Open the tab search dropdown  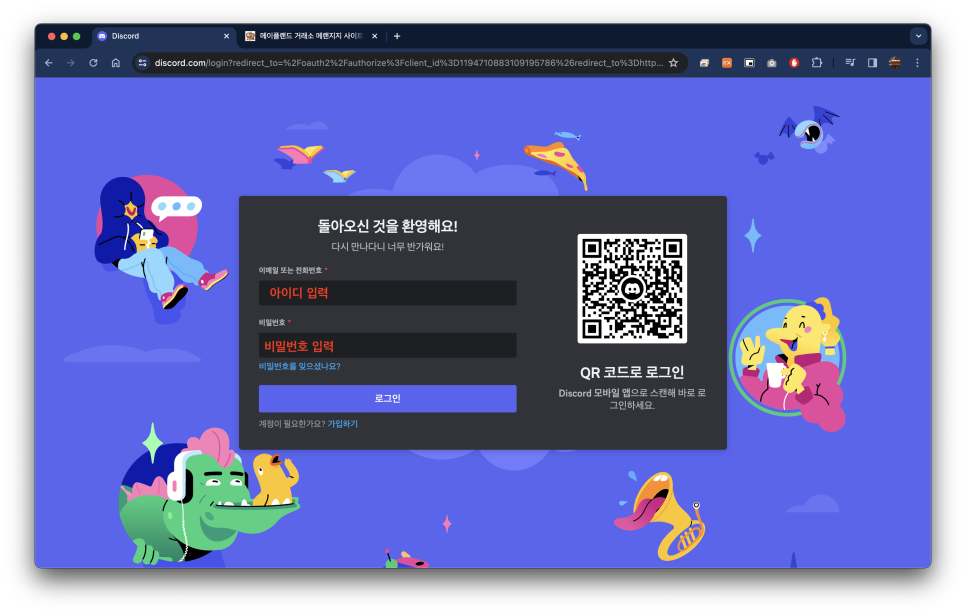coord(918,36)
